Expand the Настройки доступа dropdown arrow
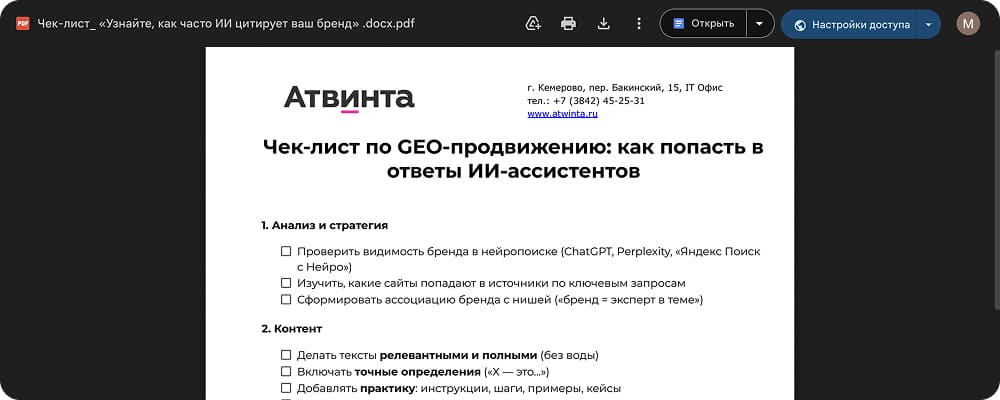The width and height of the screenshot is (1000, 400). [928, 24]
